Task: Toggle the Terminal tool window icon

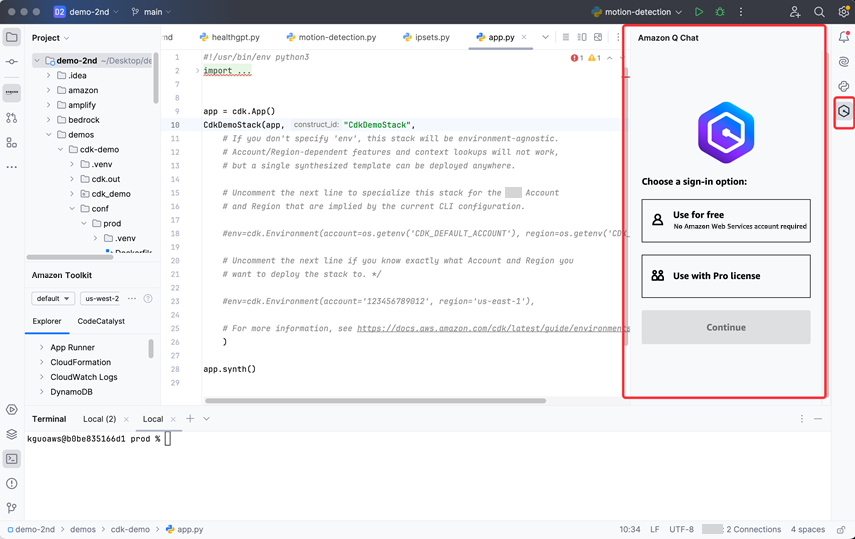Action: [x=11, y=459]
